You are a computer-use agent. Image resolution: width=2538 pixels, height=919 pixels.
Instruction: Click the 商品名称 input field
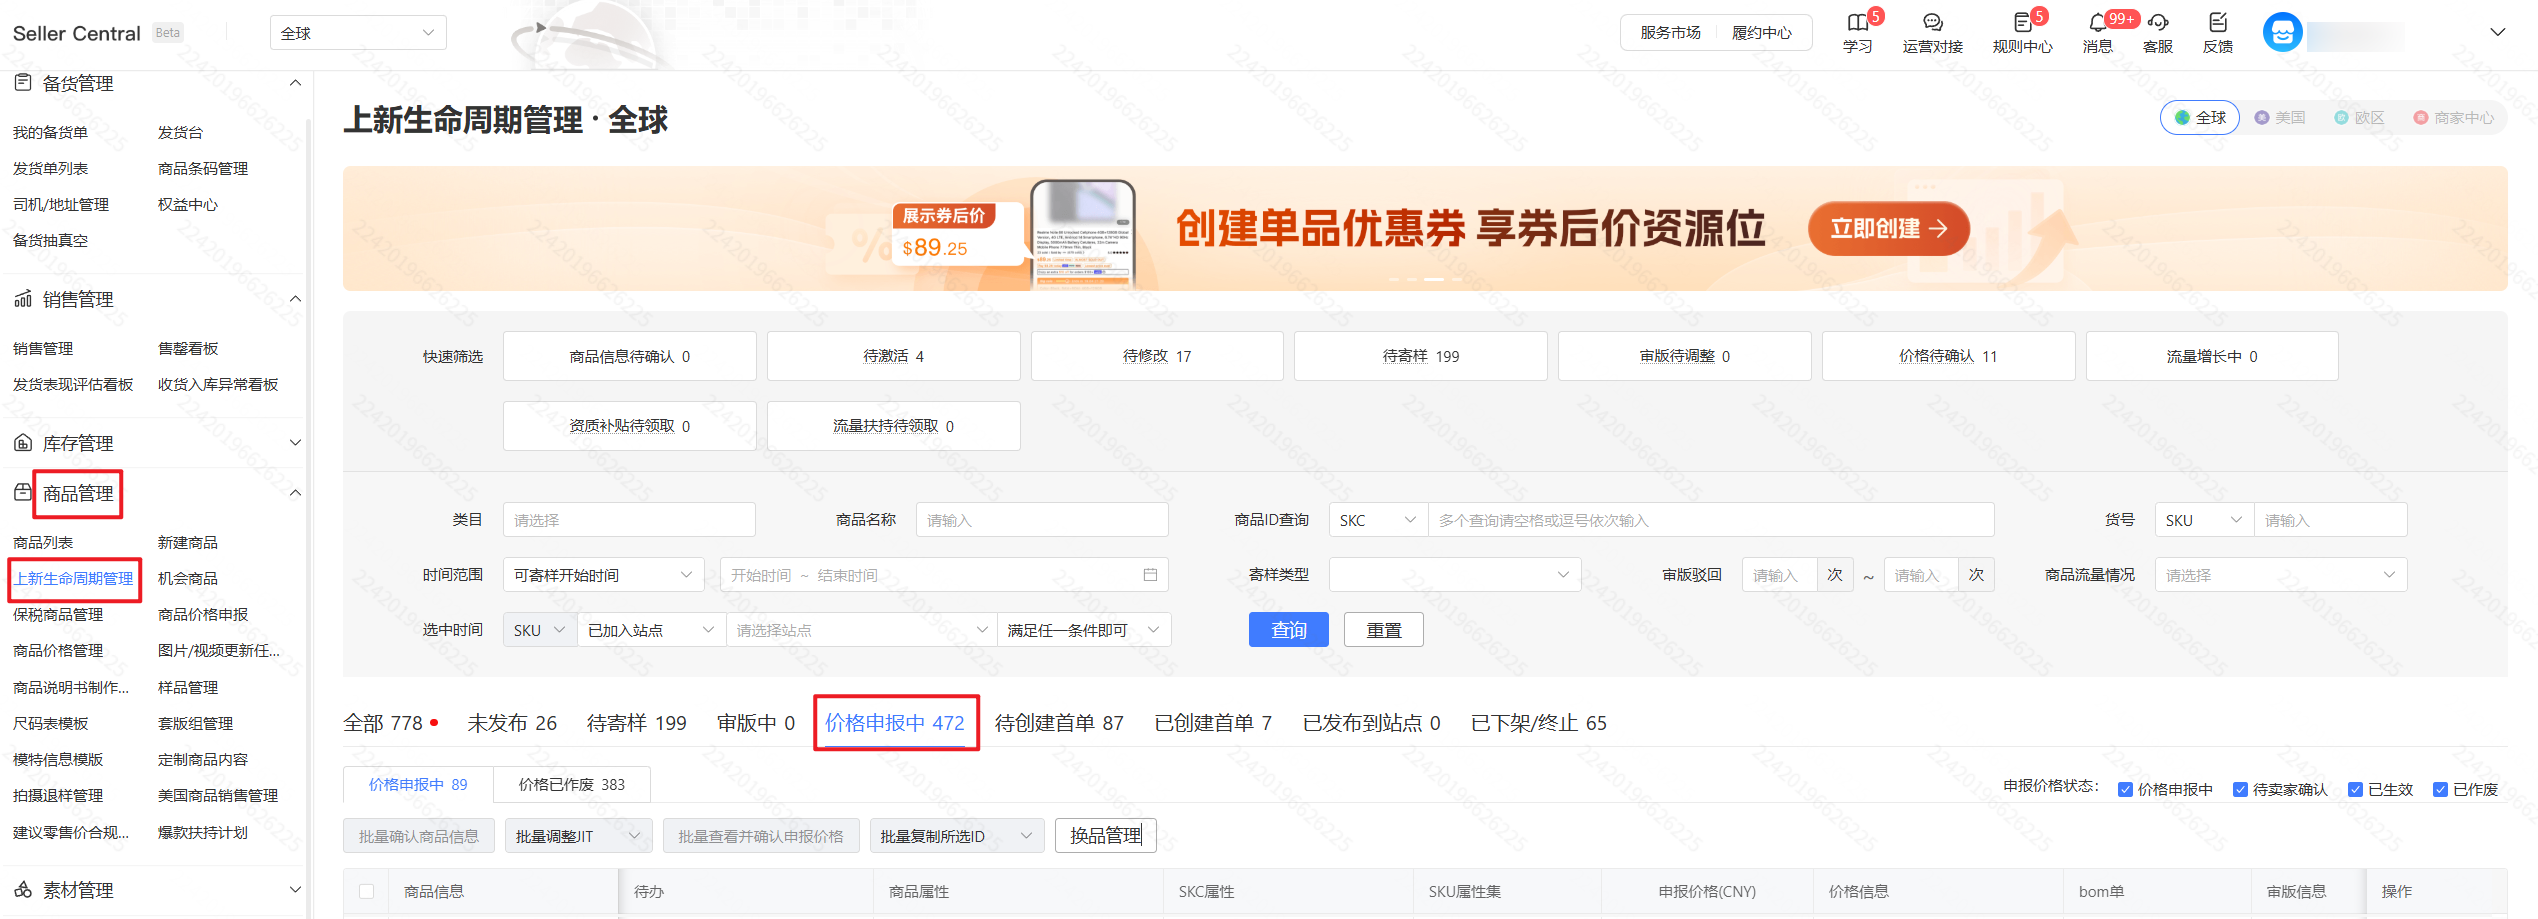(1041, 520)
